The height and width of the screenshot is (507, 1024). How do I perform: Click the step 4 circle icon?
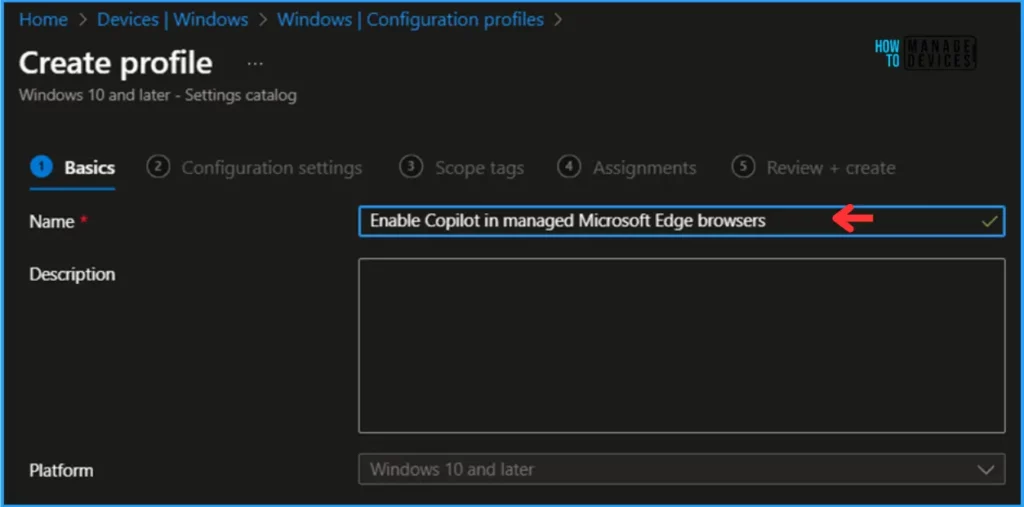click(569, 167)
